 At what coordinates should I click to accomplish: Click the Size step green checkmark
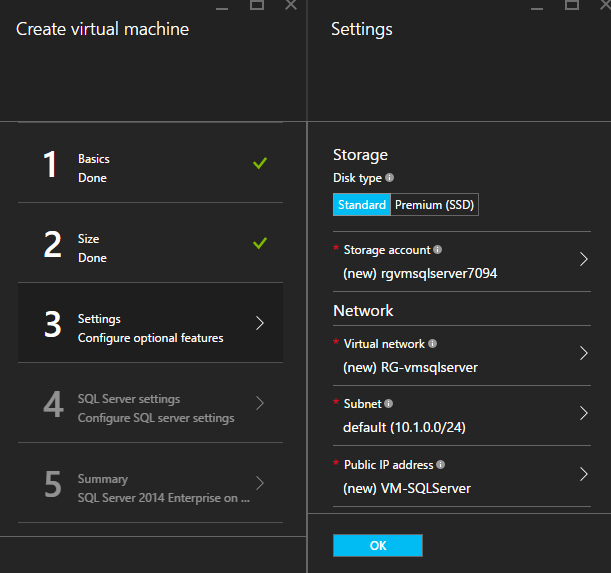pos(260,243)
